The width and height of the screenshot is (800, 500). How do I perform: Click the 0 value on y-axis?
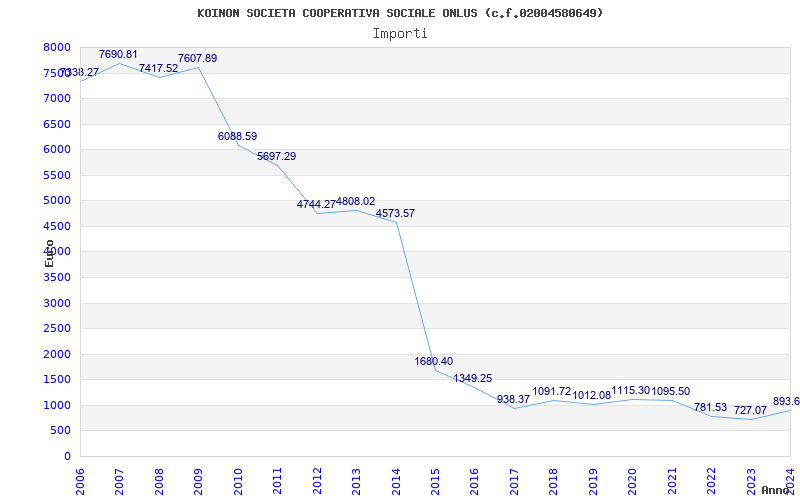click(x=67, y=457)
